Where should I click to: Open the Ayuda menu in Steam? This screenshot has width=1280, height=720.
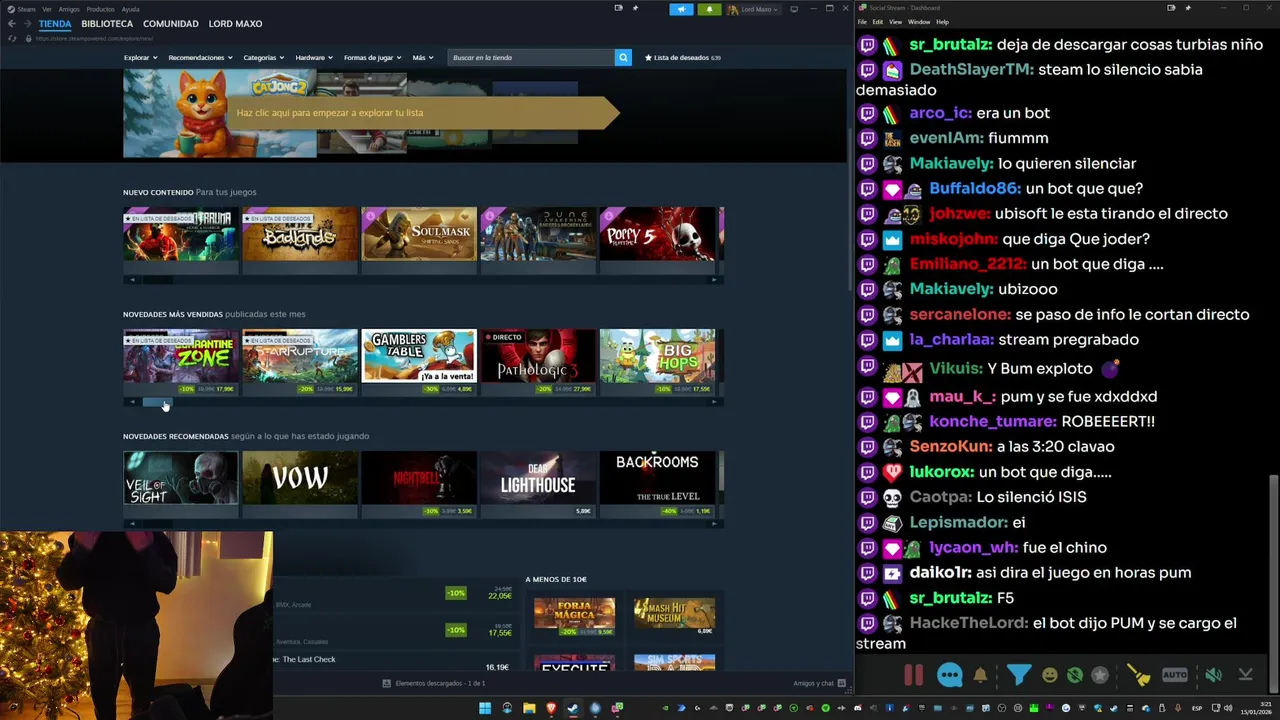point(130,9)
